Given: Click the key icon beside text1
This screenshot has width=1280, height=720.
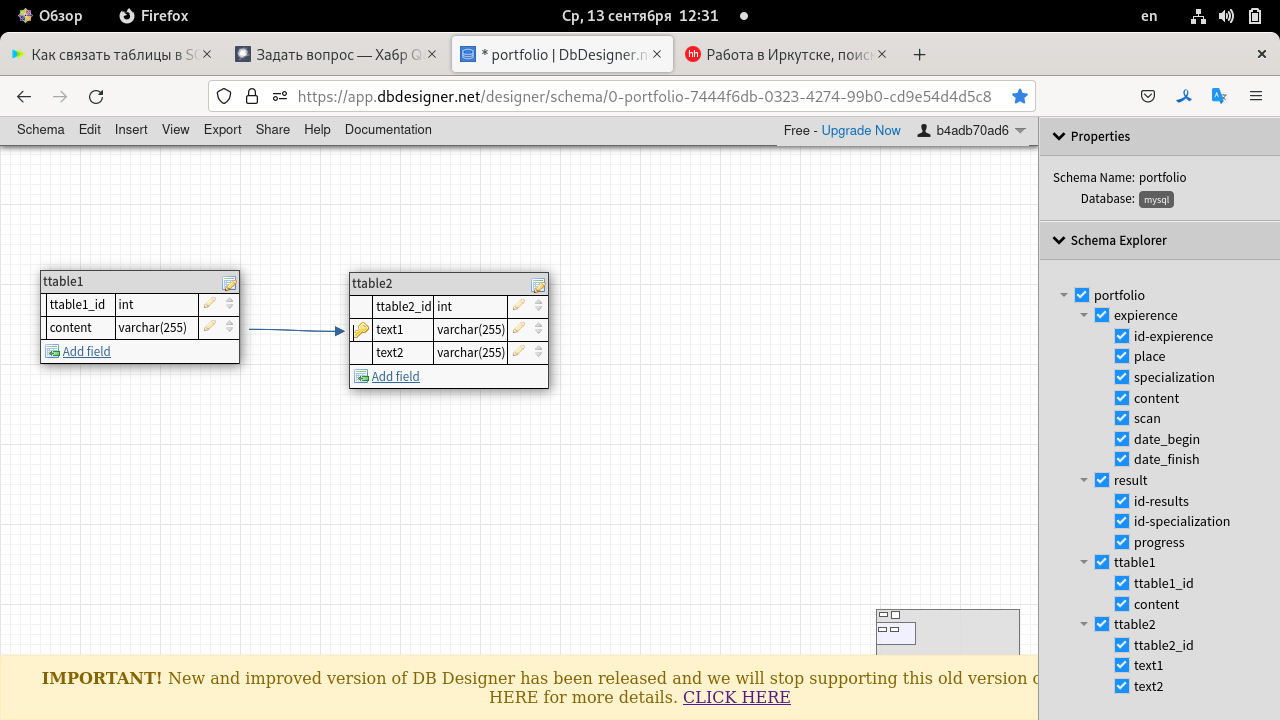Looking at the screenshot, I should pos(361,330).
